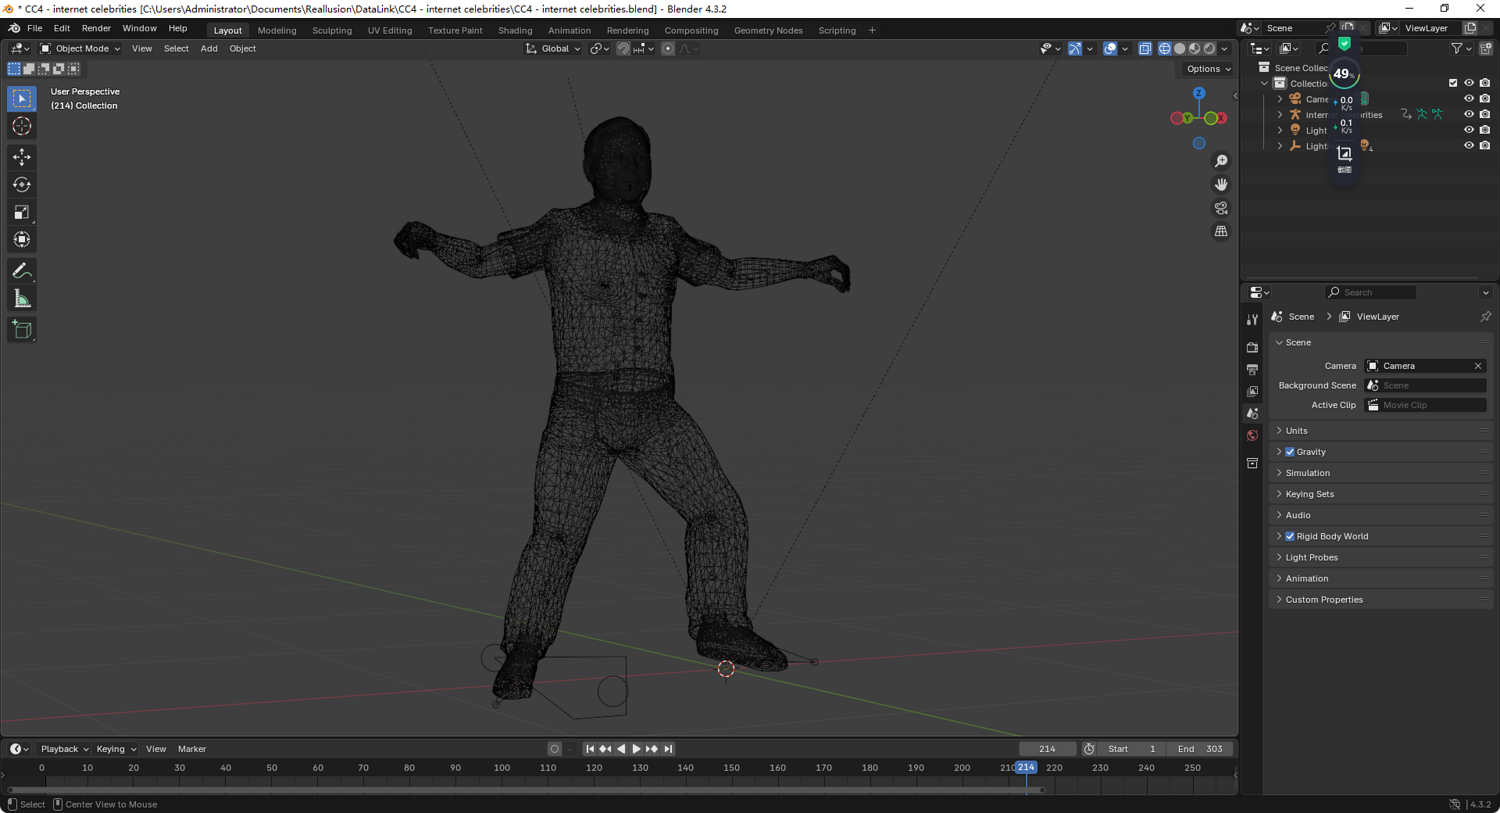1500x813 pixels.
Task: Select the Measure tool
Action: tap(22, 299)
